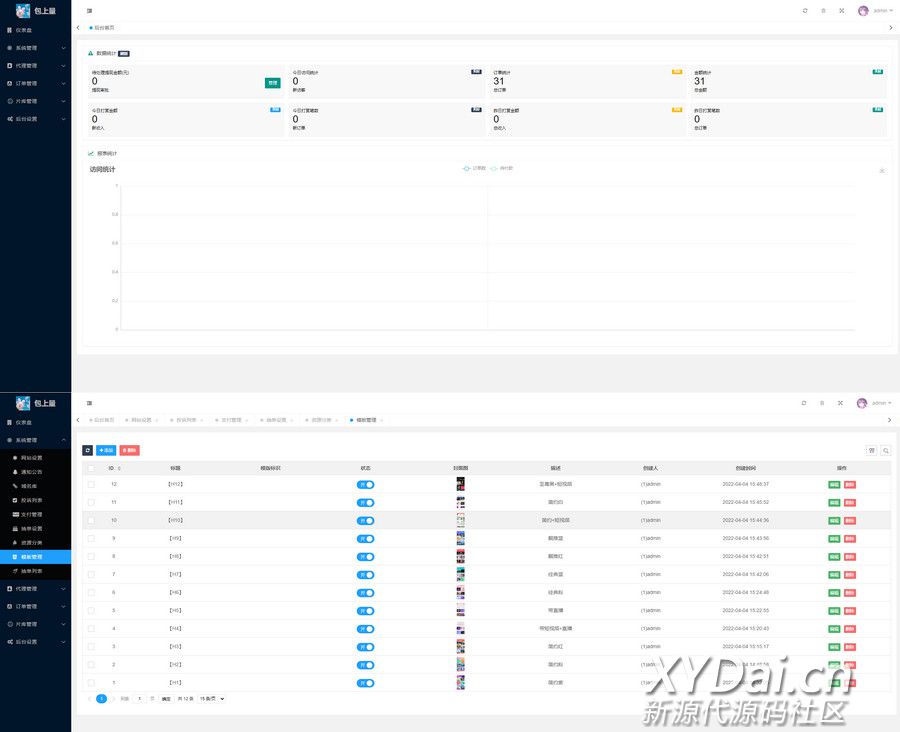900x732 pixels.
Task: Turn off the status switch for row ID 5
Action: tap(365, 610)
